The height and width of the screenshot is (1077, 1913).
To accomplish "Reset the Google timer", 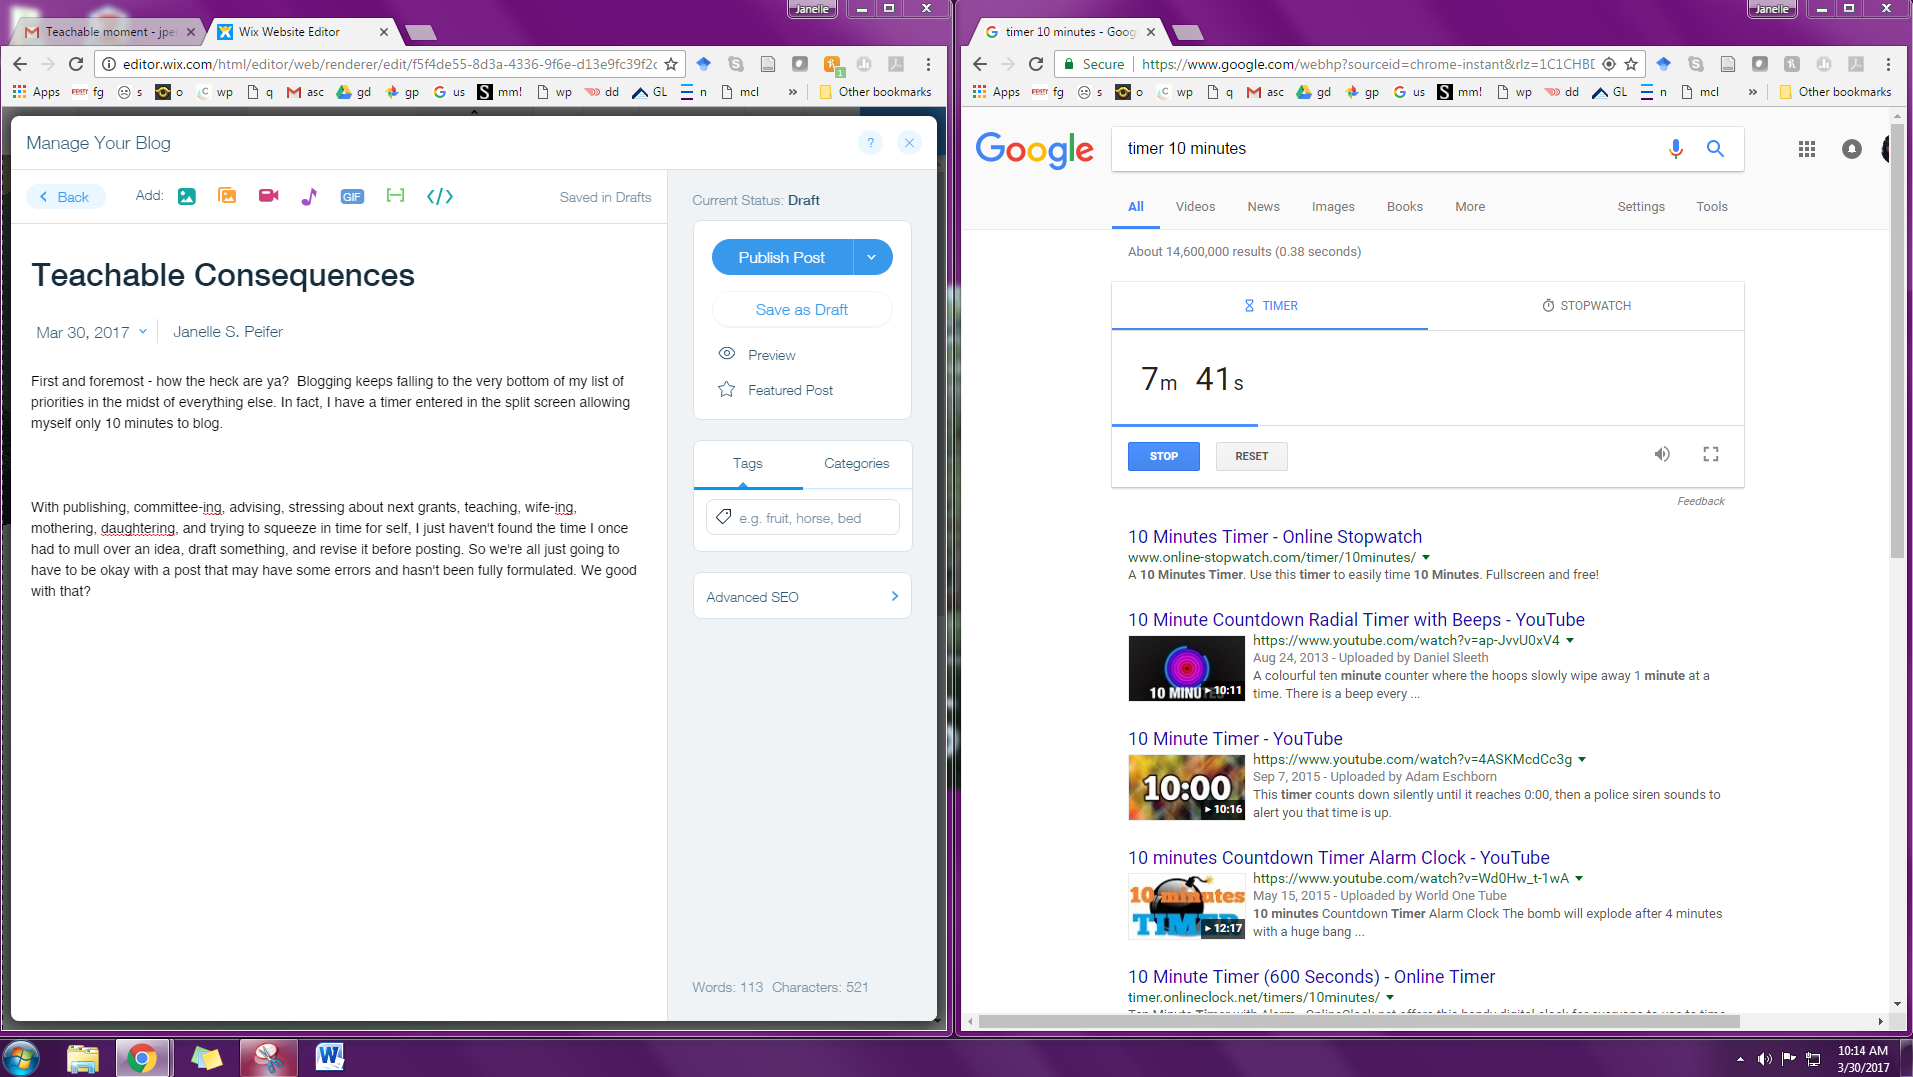I will pyautogui.click(x=1251, y=456).
